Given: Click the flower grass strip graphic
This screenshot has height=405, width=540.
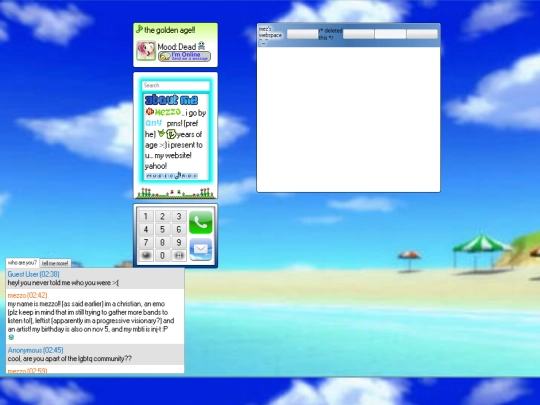Looking at the screenshot, I should tap(176, 193).
